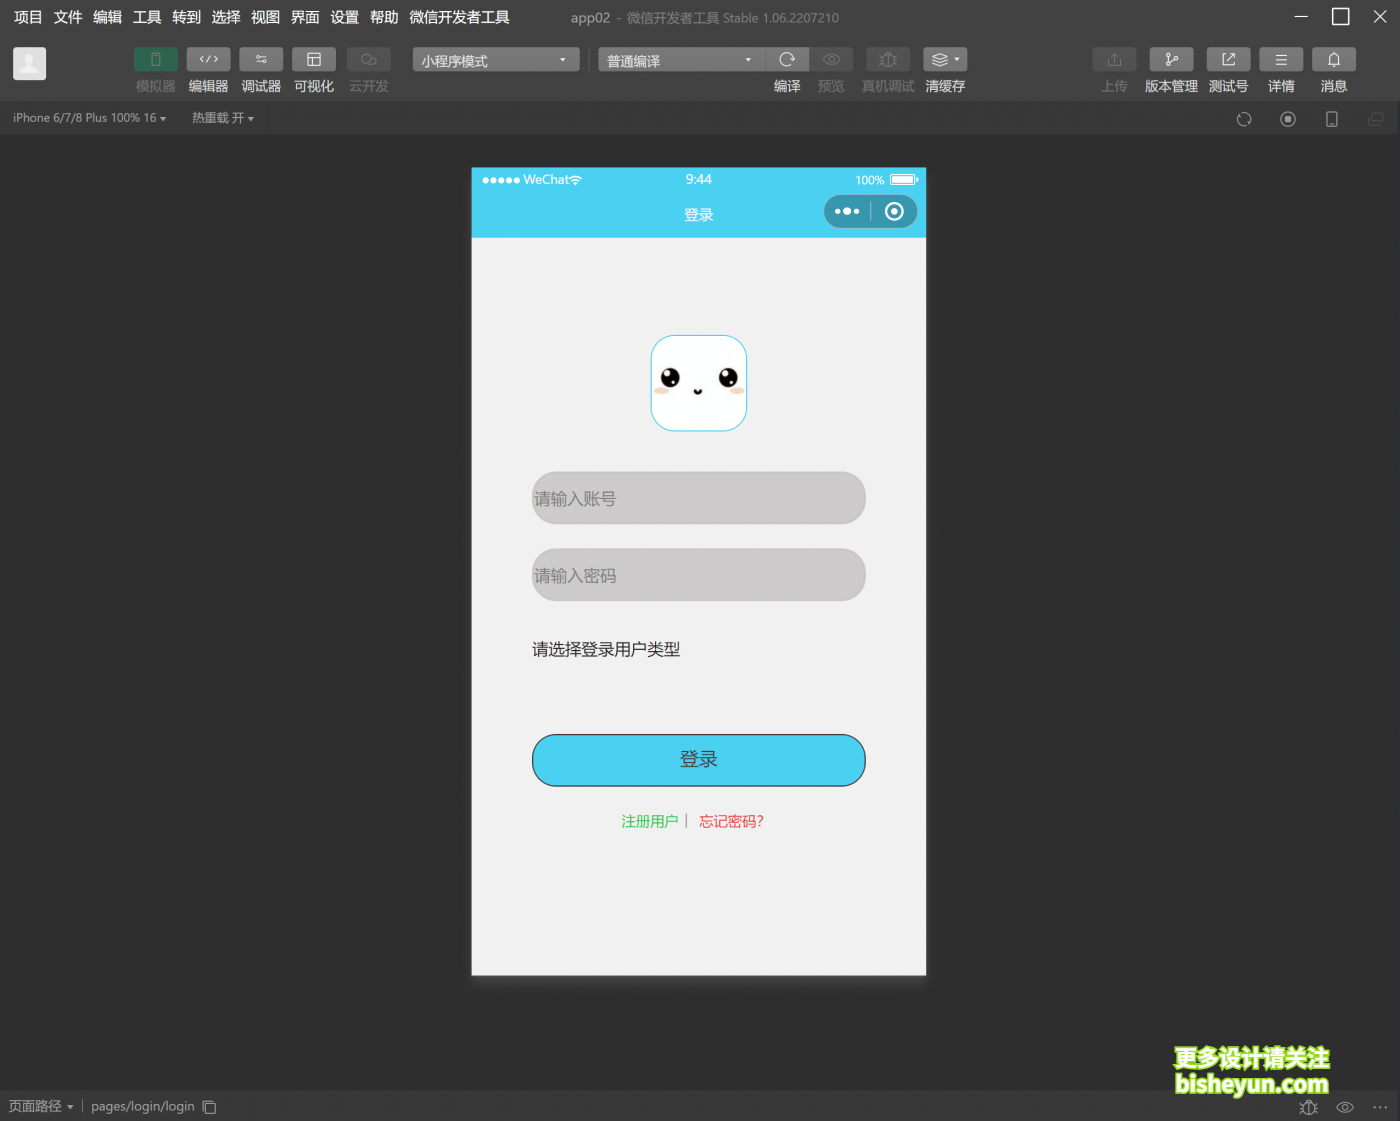Viewport: 1400px width, 1121px height.
Task: Click the mini program capsule more-dots button
Action: point(847,212)
